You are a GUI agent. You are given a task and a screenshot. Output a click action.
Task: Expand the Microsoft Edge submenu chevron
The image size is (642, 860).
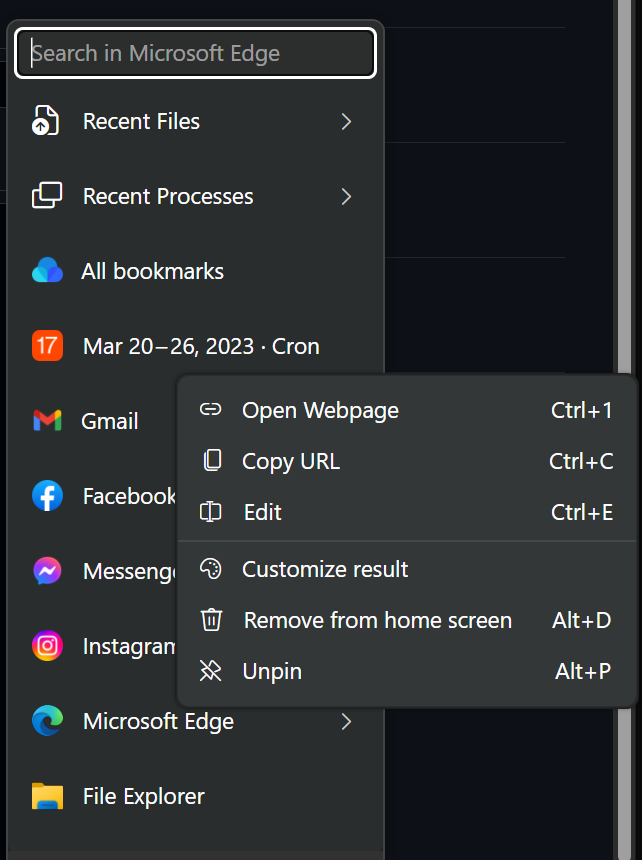pos(346,721)
